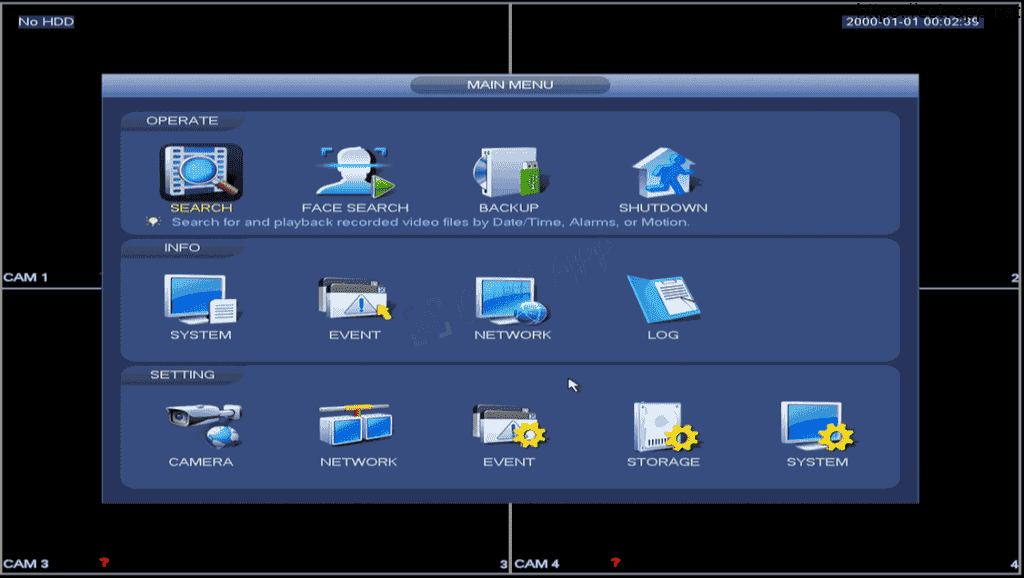Click the date and time display
The height and width of the screenshot is (578, 1024).
(912, 21)
